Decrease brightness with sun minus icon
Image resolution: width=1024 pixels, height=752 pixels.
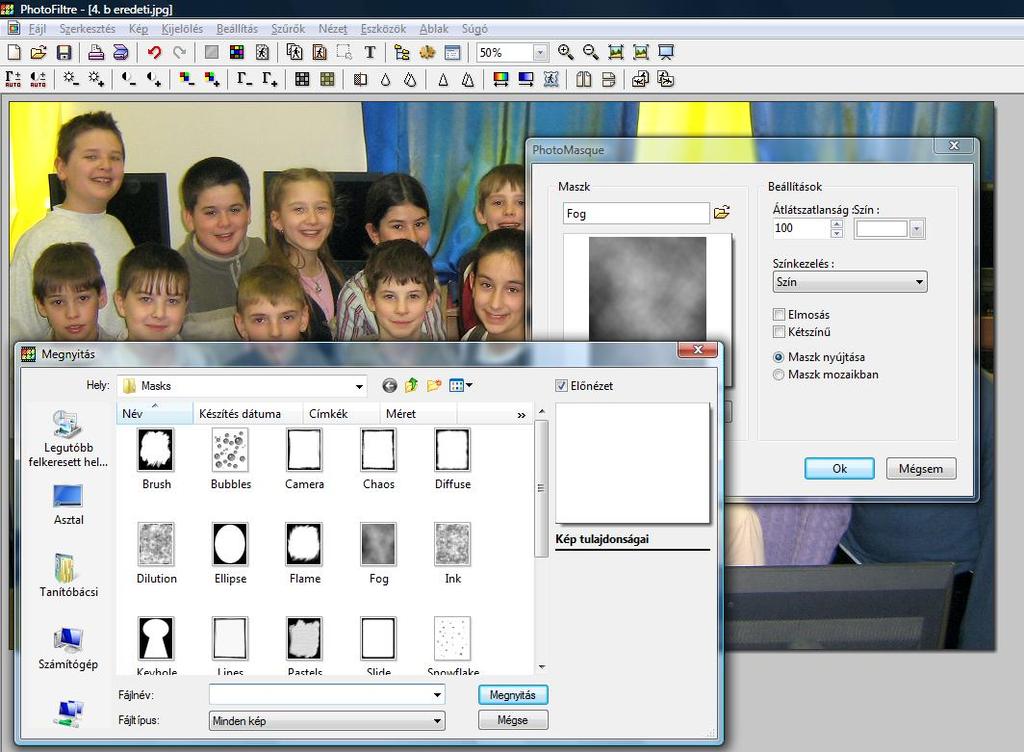pyautogui.click(x=71, y=80)
